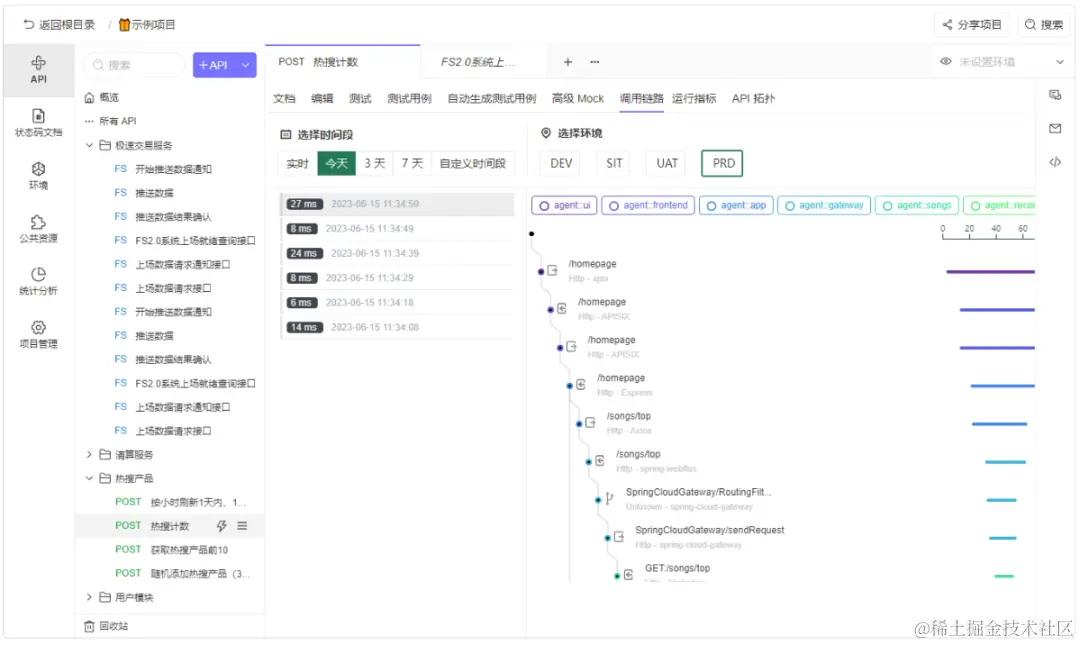Switch to the 文档 tab

point(284,99)
